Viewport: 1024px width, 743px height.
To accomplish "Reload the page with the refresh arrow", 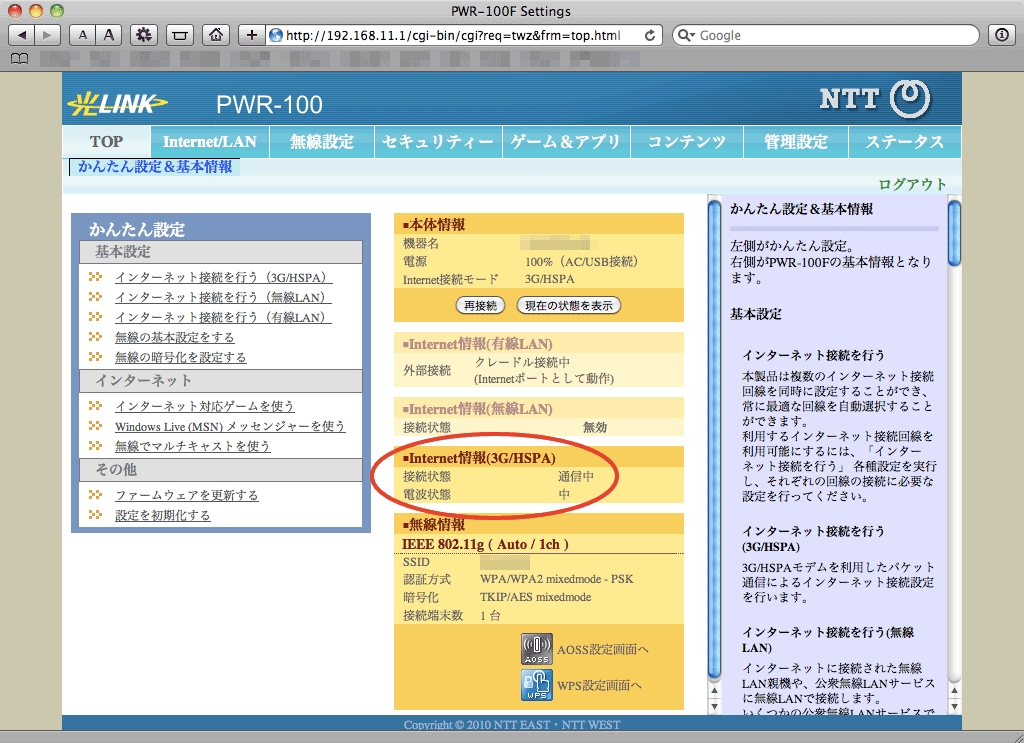I will [650, 35].
